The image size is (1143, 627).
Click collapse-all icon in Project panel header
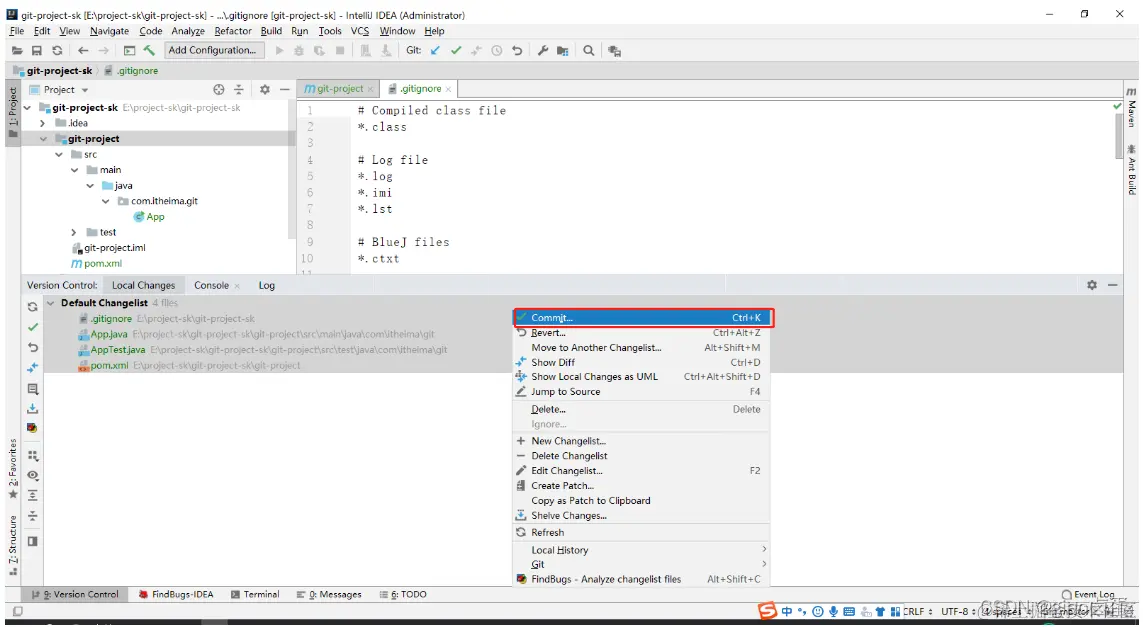click(x=238, y=90)
